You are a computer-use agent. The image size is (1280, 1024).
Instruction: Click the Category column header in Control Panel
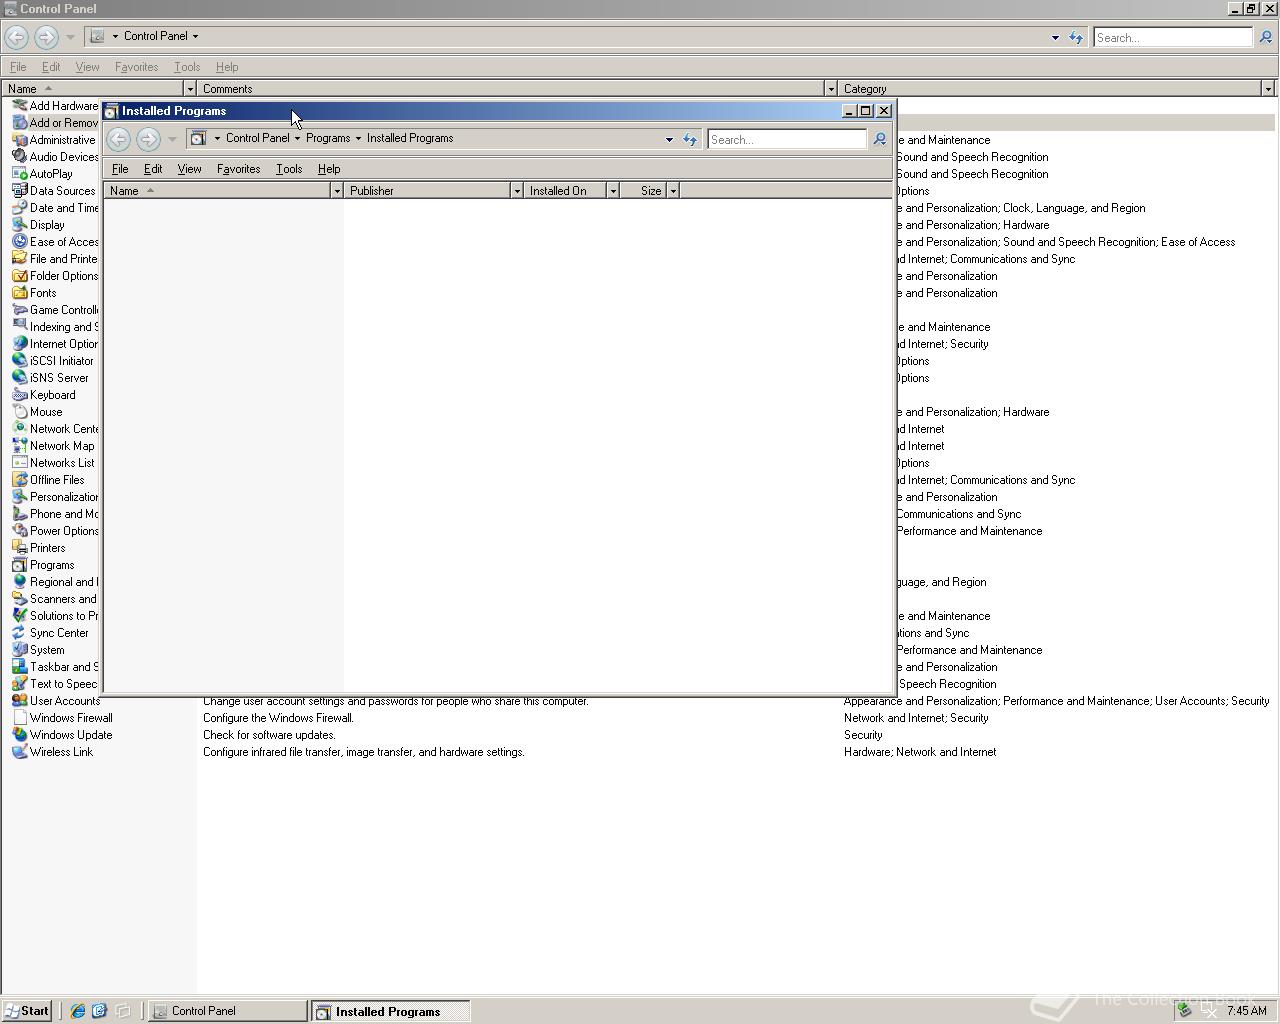(1049, 89)
